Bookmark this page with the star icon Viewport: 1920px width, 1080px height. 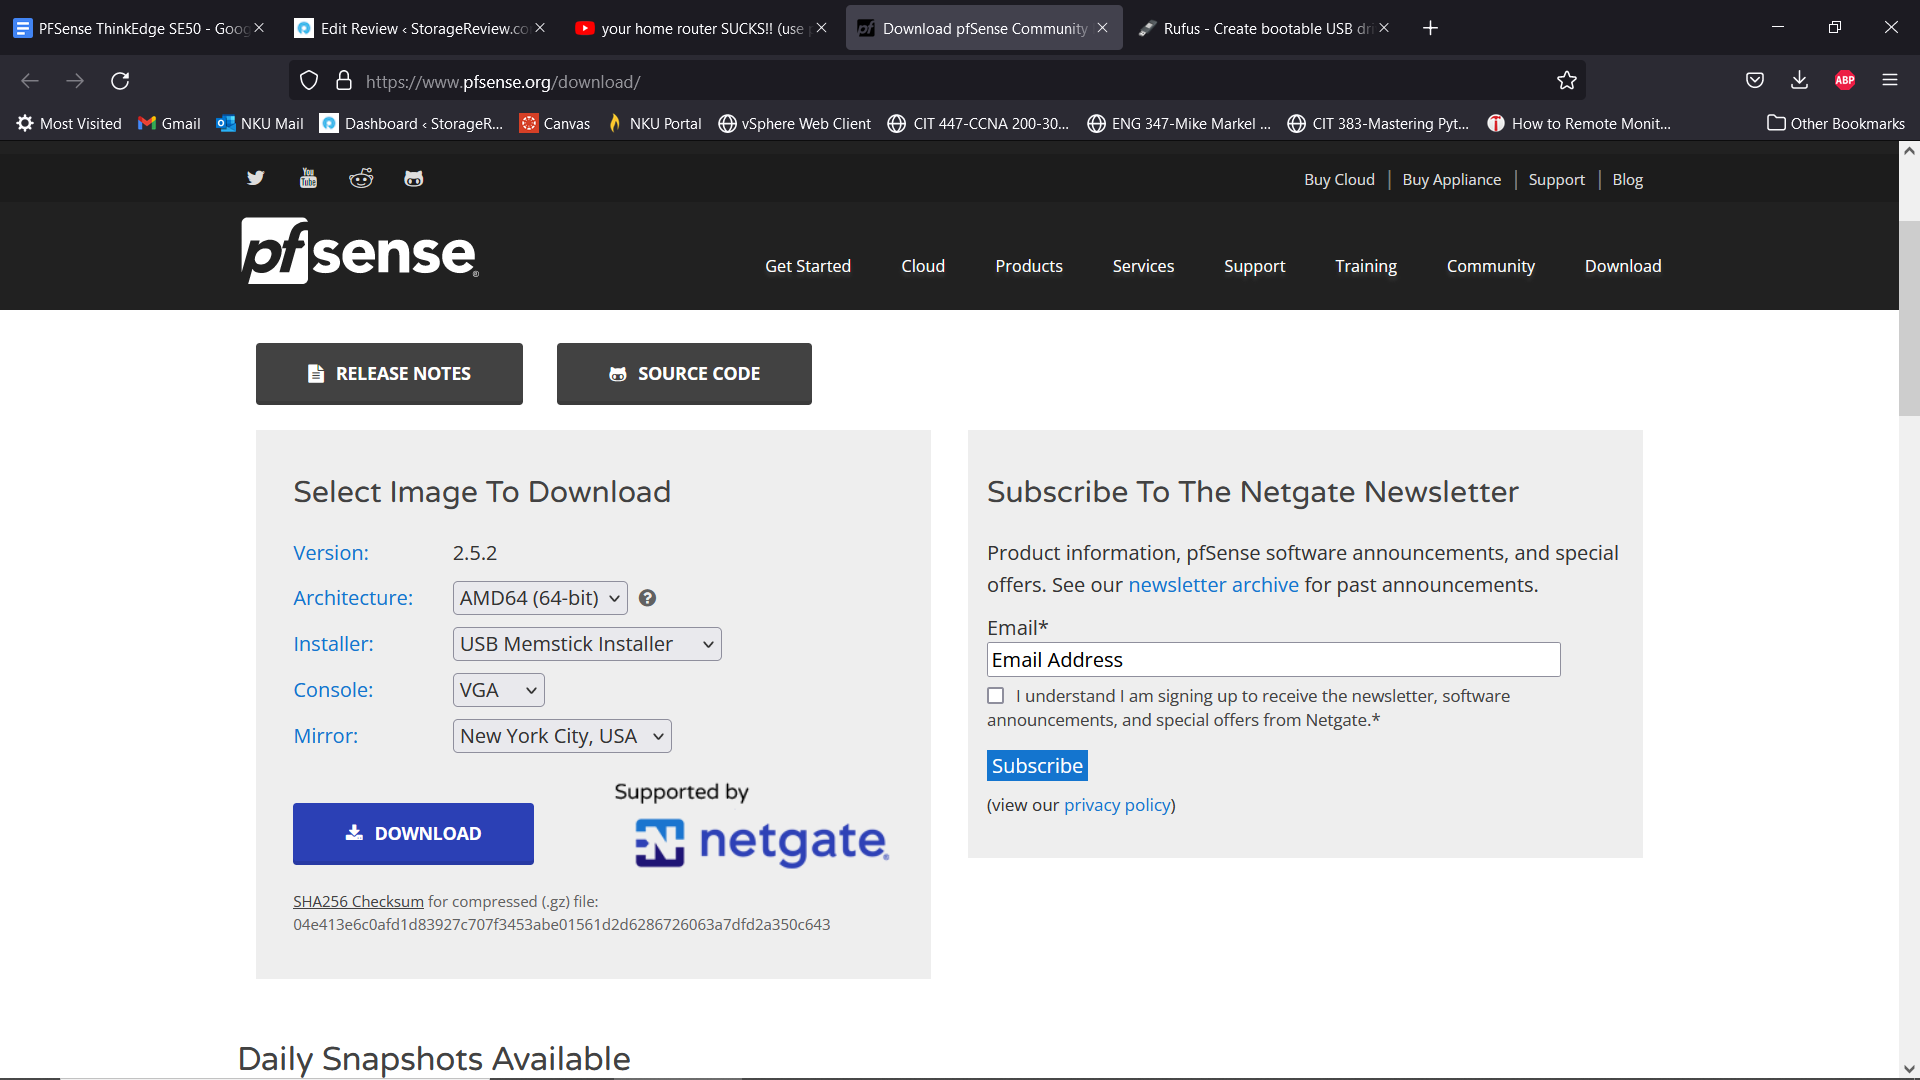1566,81
